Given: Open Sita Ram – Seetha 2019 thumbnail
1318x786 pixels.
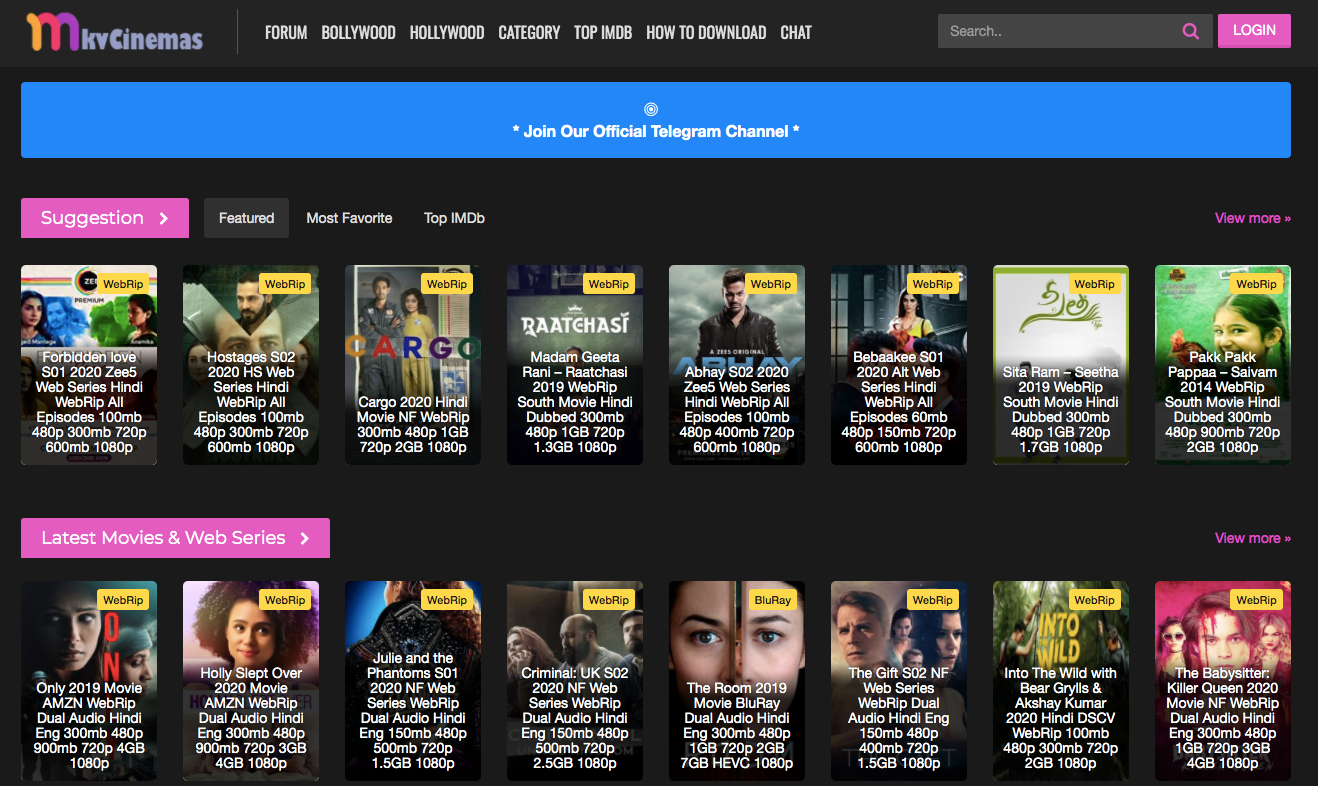Looking at the screenshot, I should click(1061, 365).
